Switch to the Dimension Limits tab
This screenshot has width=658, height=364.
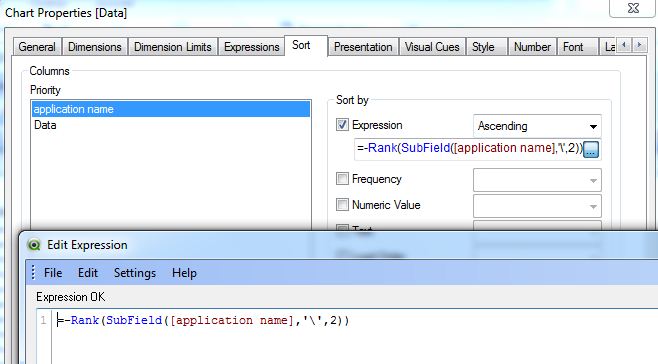click(173, 47)
